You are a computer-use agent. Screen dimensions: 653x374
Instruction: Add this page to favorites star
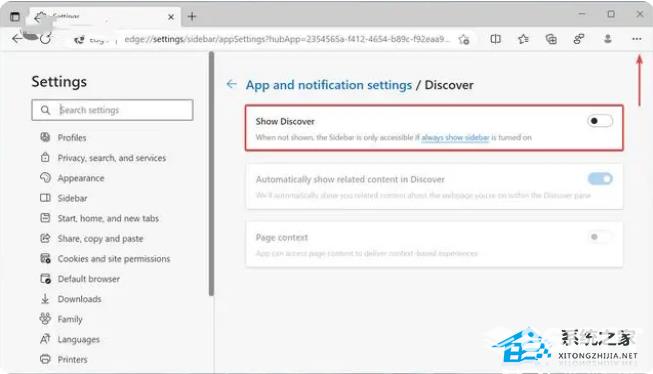464,40
